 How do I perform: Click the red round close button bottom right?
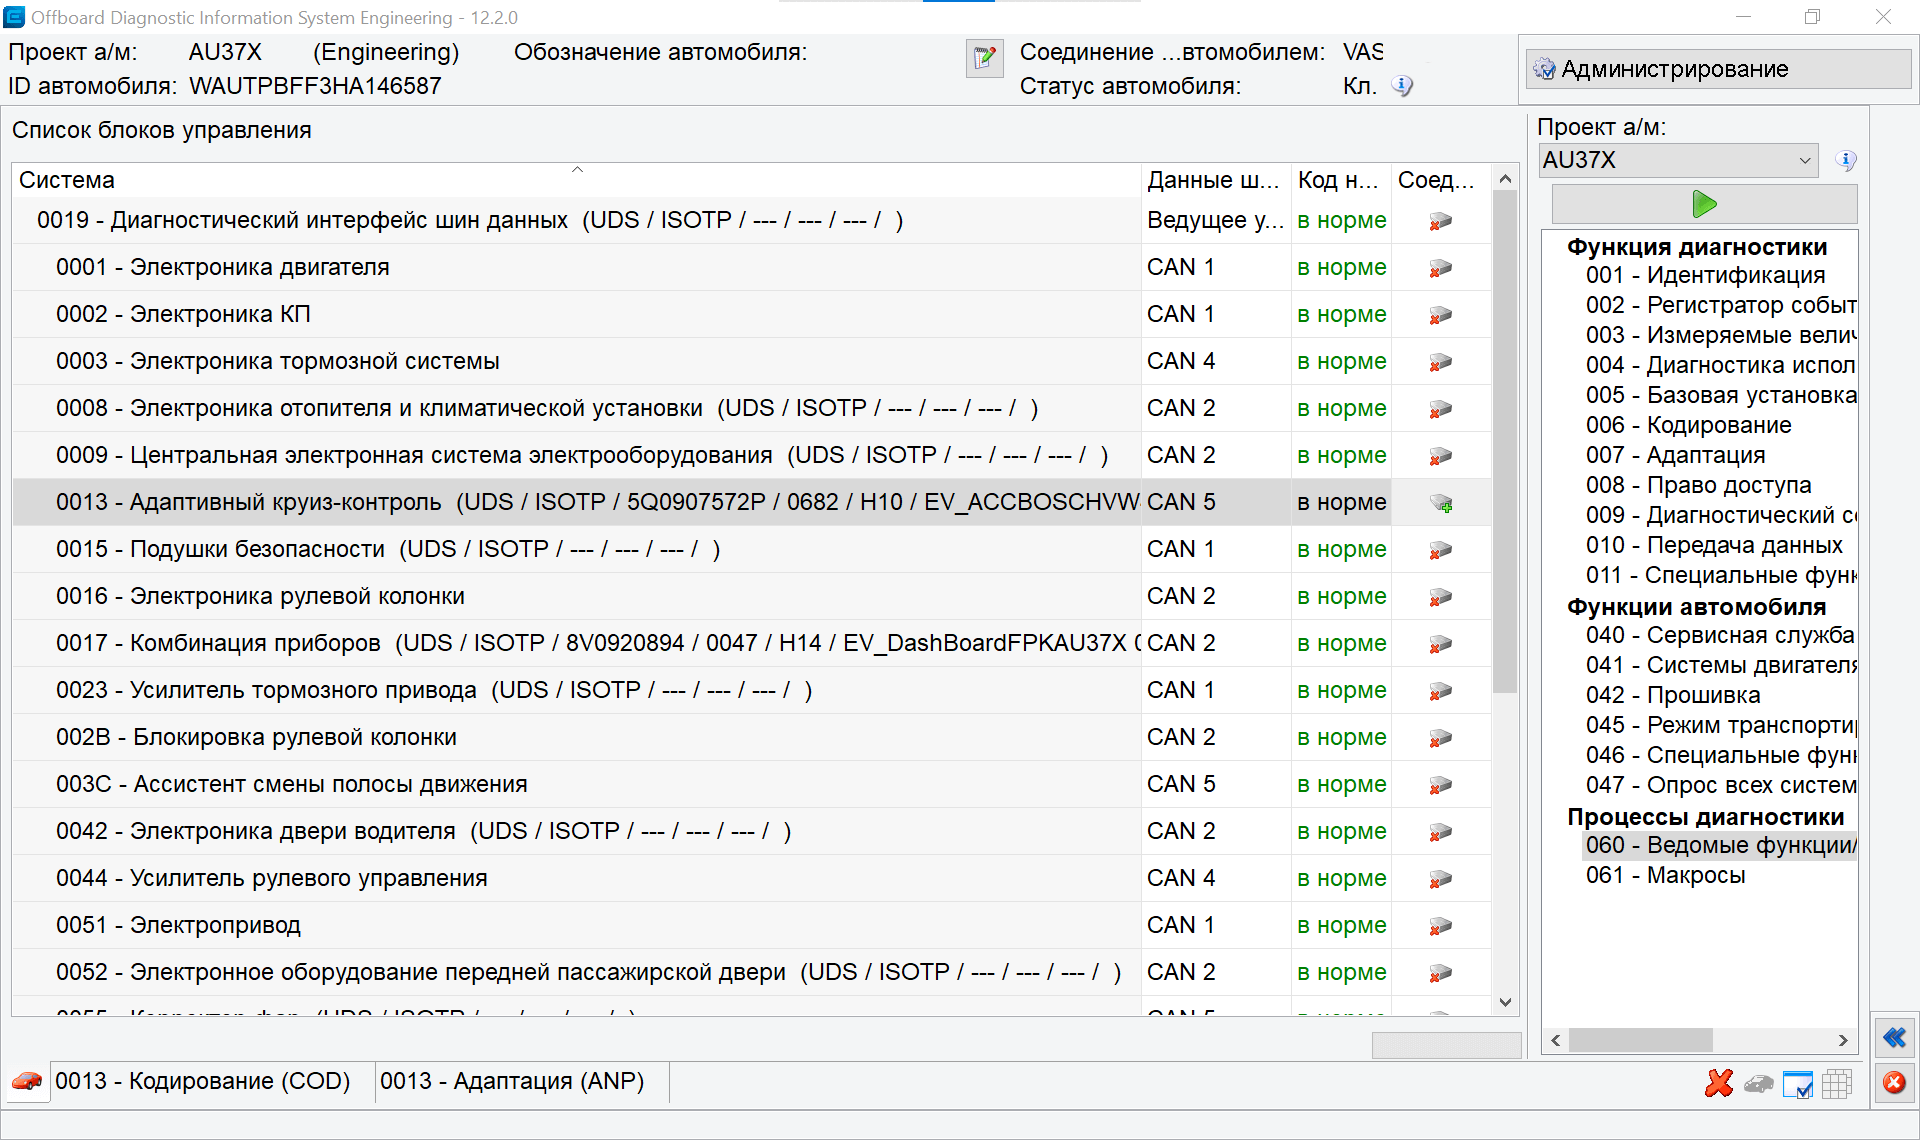coord(1894,1083)
